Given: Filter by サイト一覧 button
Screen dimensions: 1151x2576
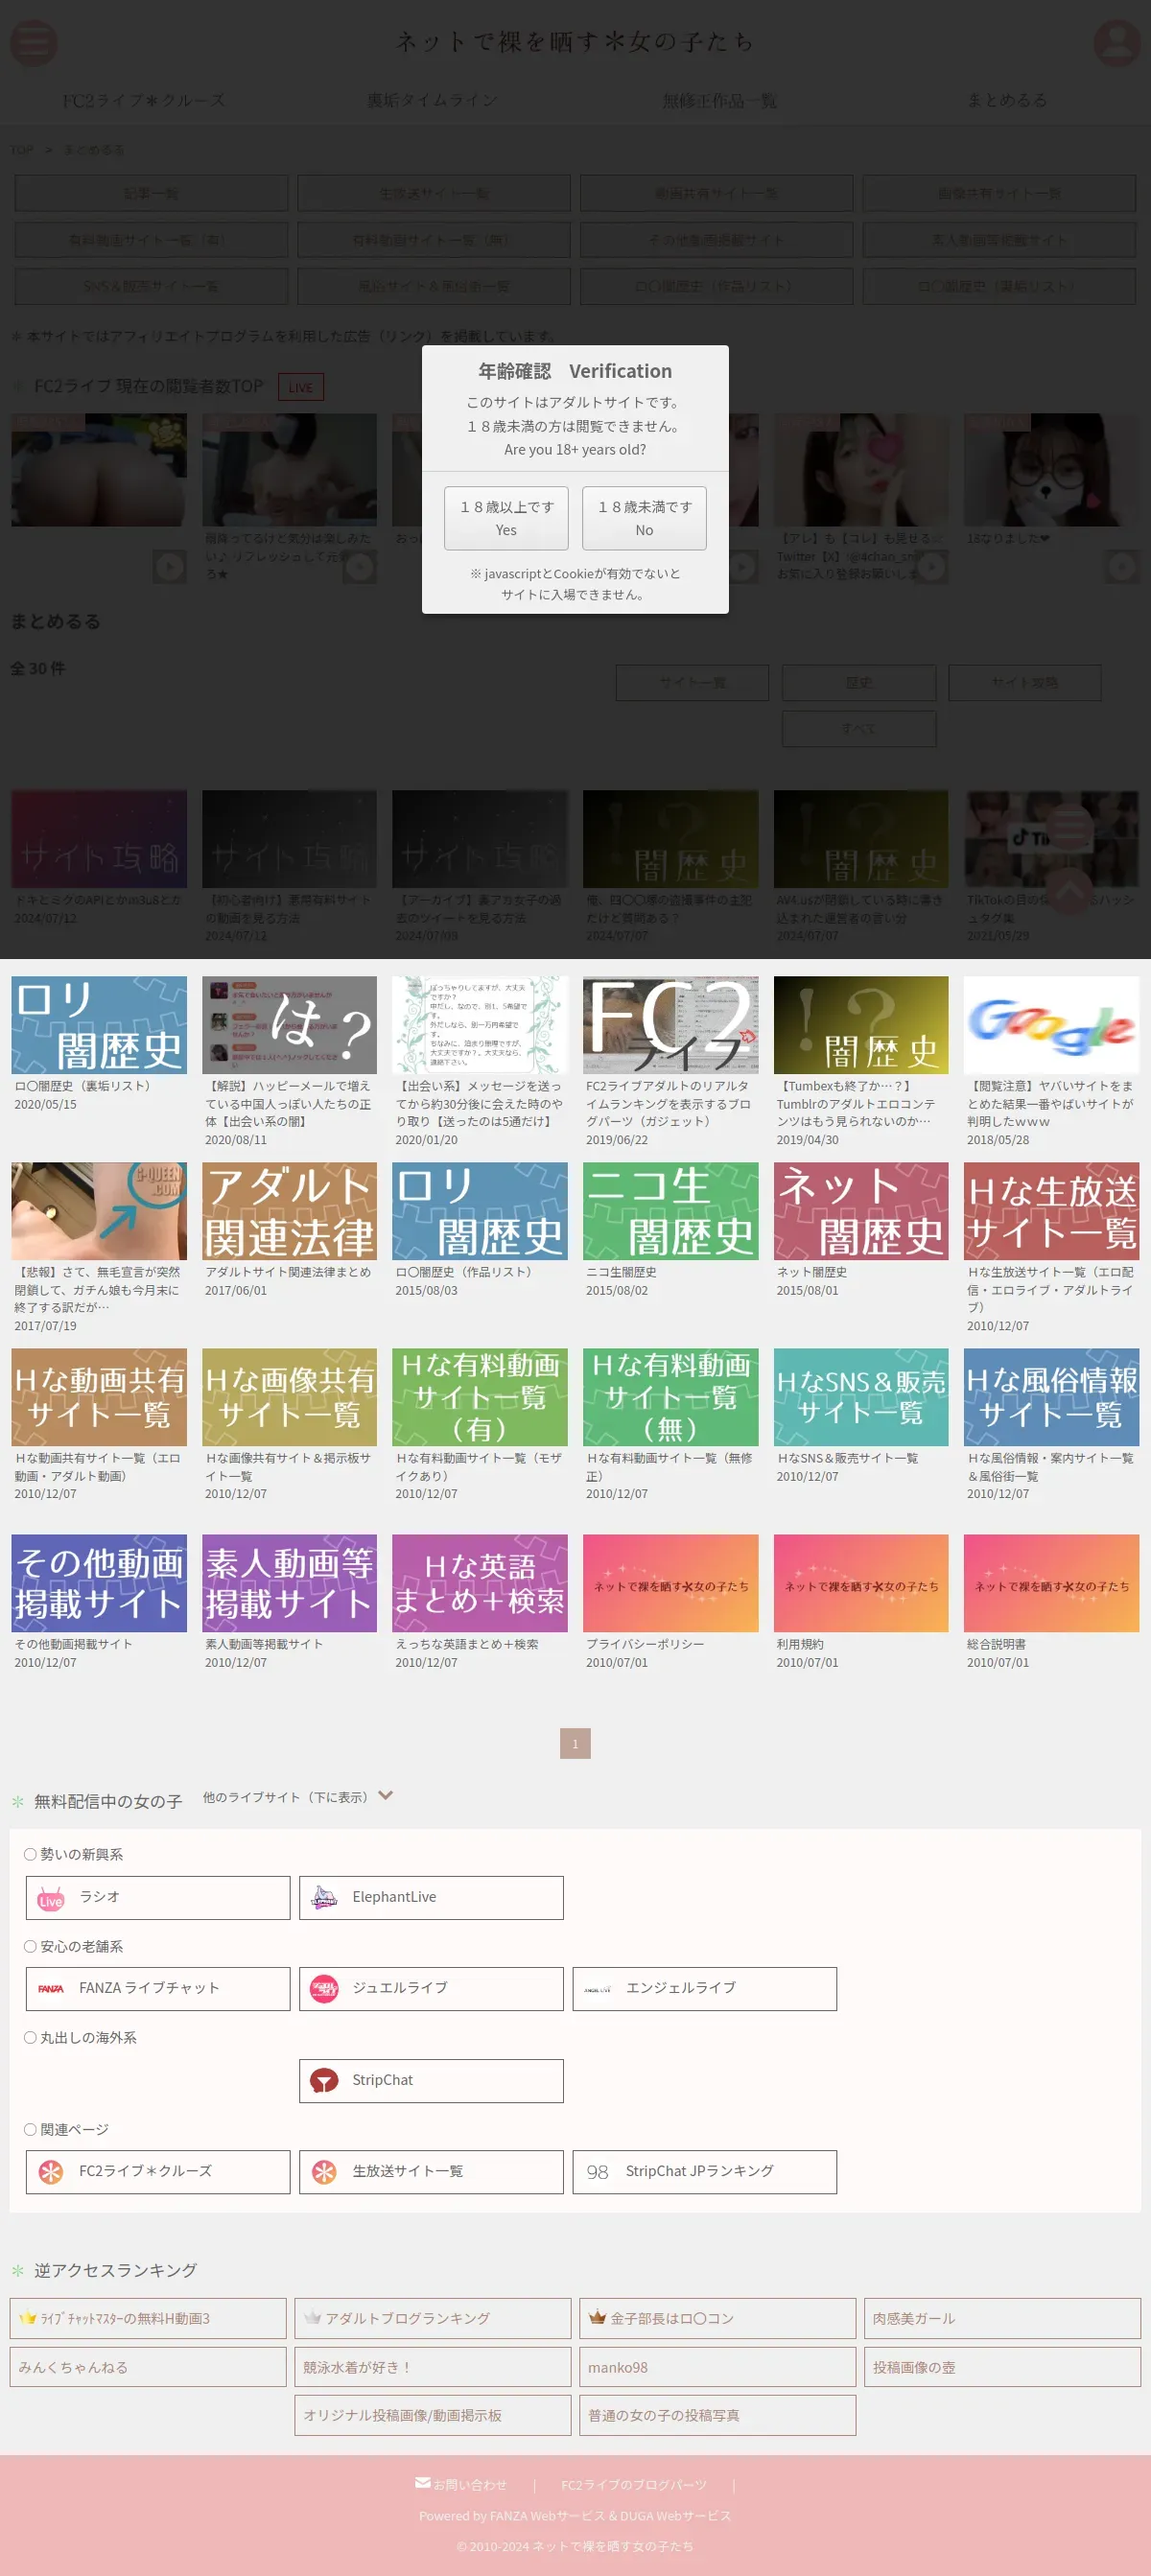Looking at the screenshot, I should pyautogui.click(x=692, y=682).
